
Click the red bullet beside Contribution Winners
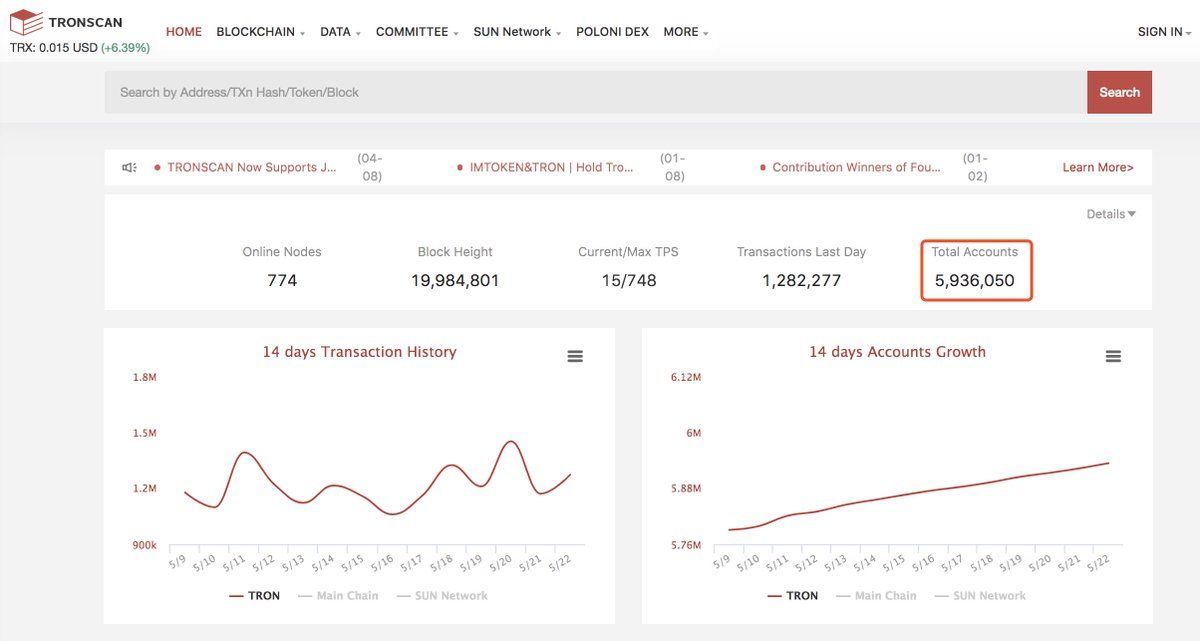coord(764,167)
